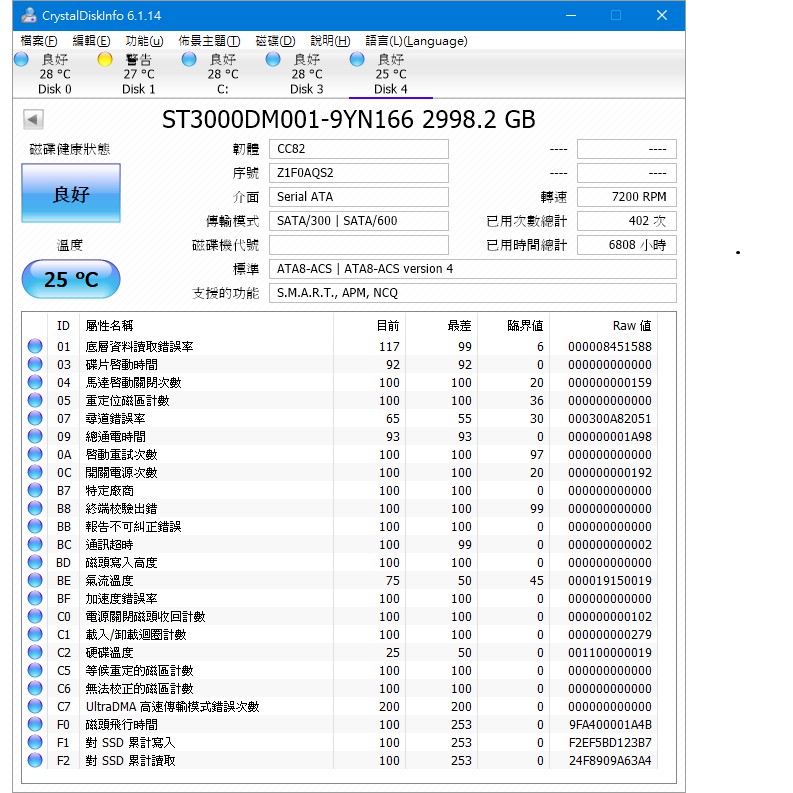Viewport: 793px width, 793px height.
Task: Click status orb for attribute 05
Action: click(35, 400)
